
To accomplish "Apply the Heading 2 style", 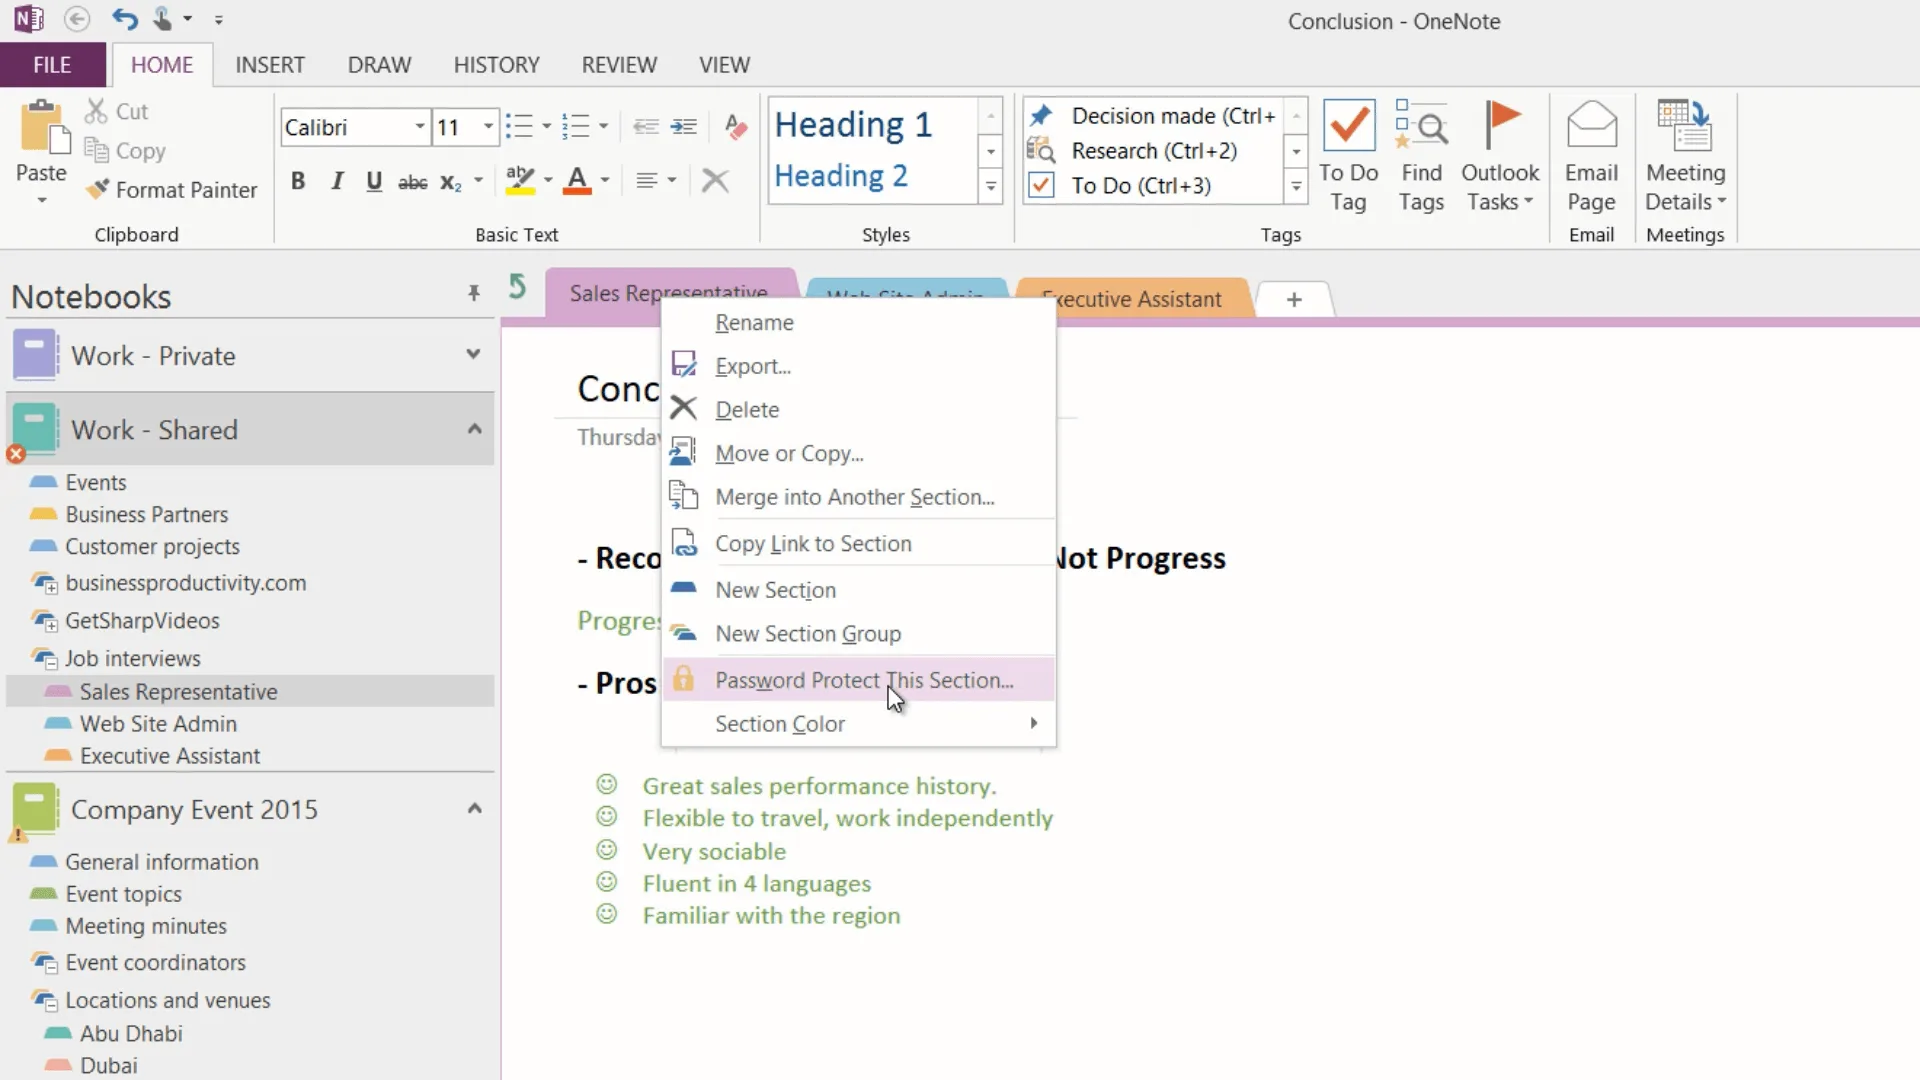I will (841, 176).
